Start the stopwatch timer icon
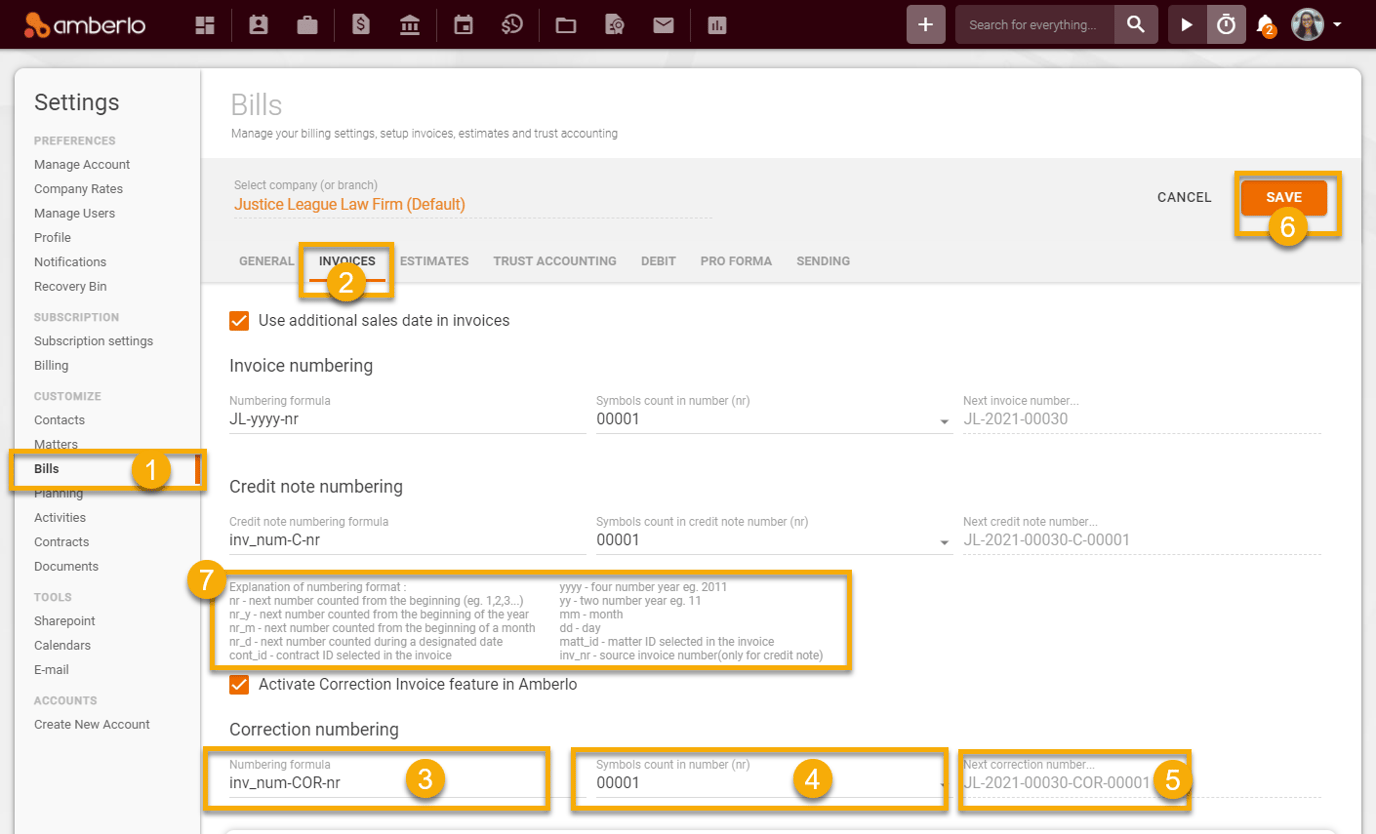 (1226, 24)
